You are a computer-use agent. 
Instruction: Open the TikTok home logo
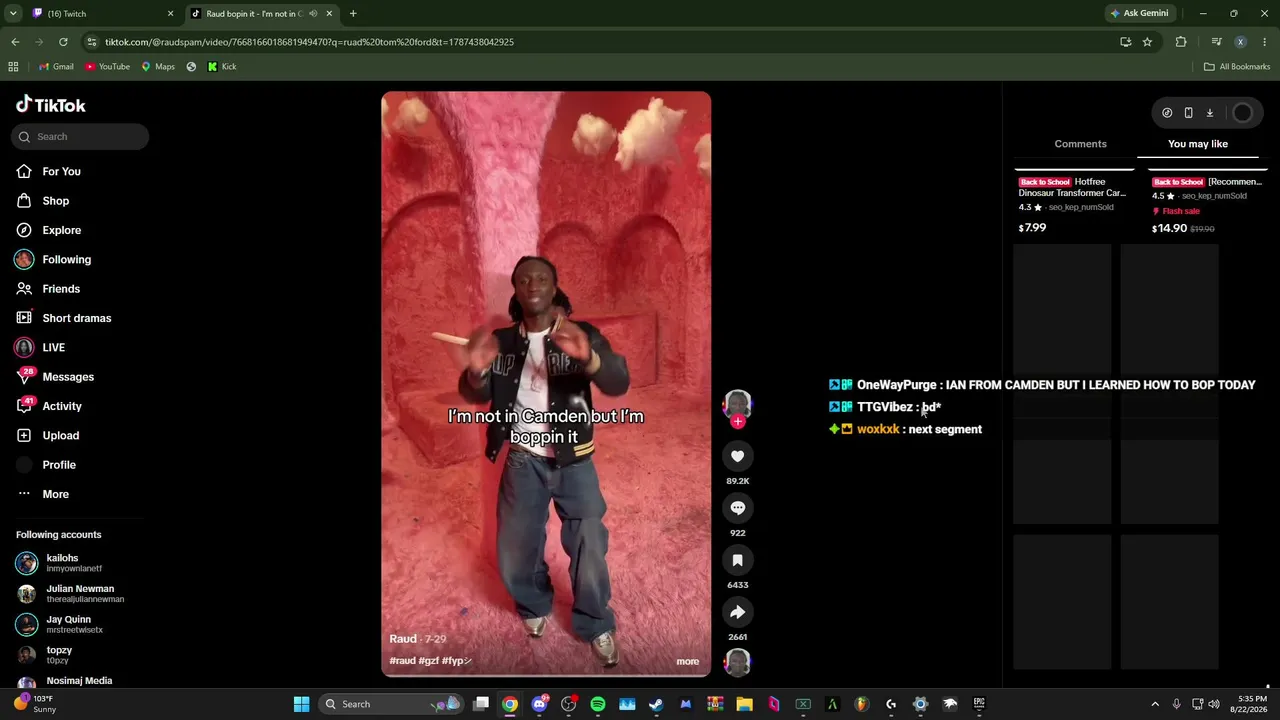(x=51, y=105)
